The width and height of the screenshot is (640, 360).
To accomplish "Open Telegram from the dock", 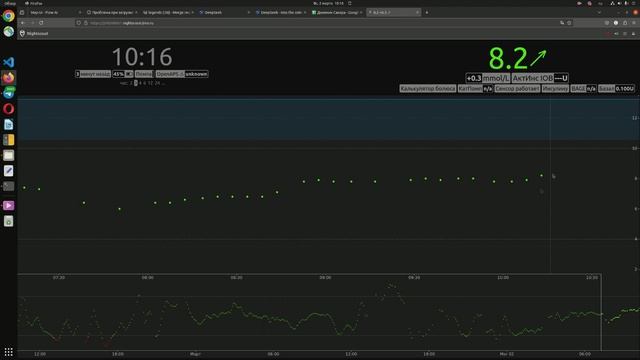I will click(9, 93).
